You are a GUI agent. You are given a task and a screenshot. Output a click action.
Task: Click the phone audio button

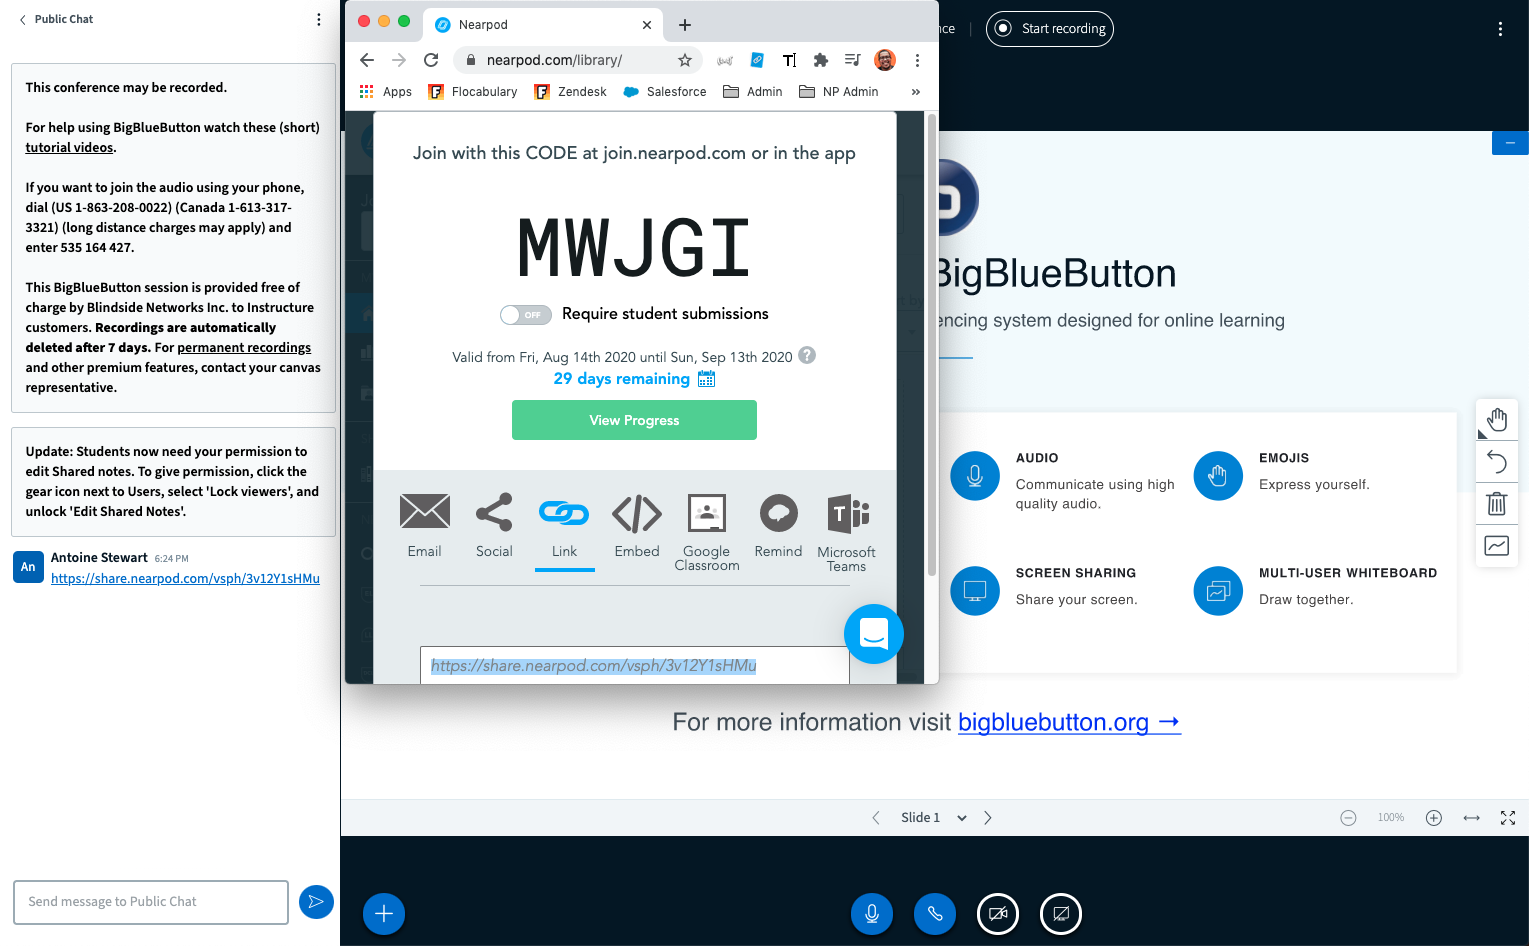[x=934, y=913]
